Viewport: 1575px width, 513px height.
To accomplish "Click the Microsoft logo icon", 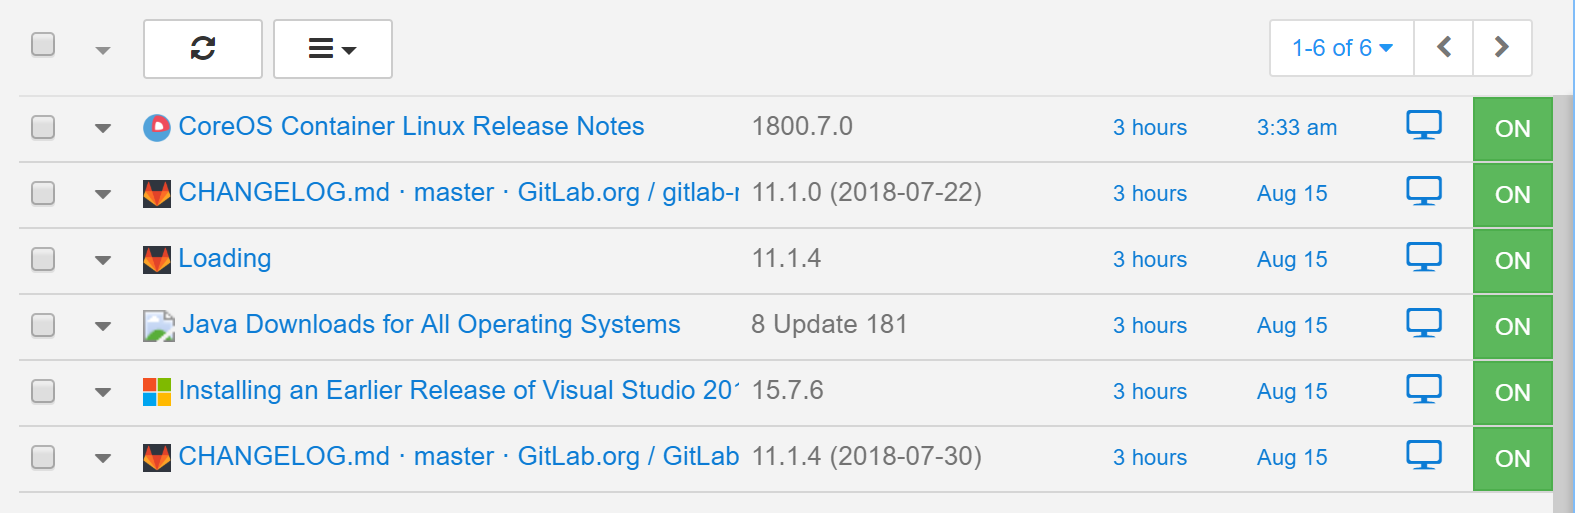I will point(157,391).
